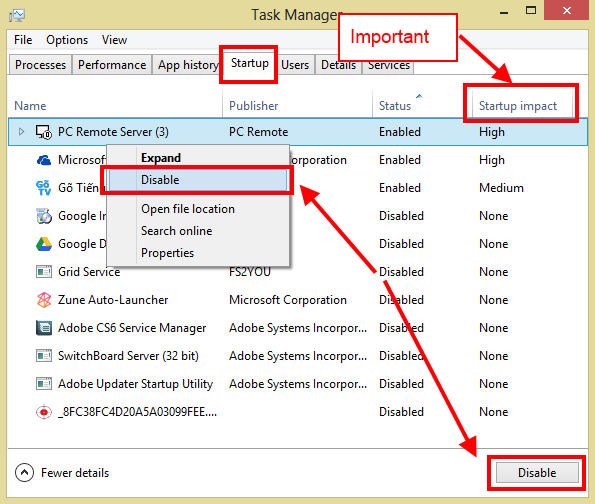Viewport: 595px width, 504px height.
Task: Click High impact for PC Remote Server
Action: (492, 132)
